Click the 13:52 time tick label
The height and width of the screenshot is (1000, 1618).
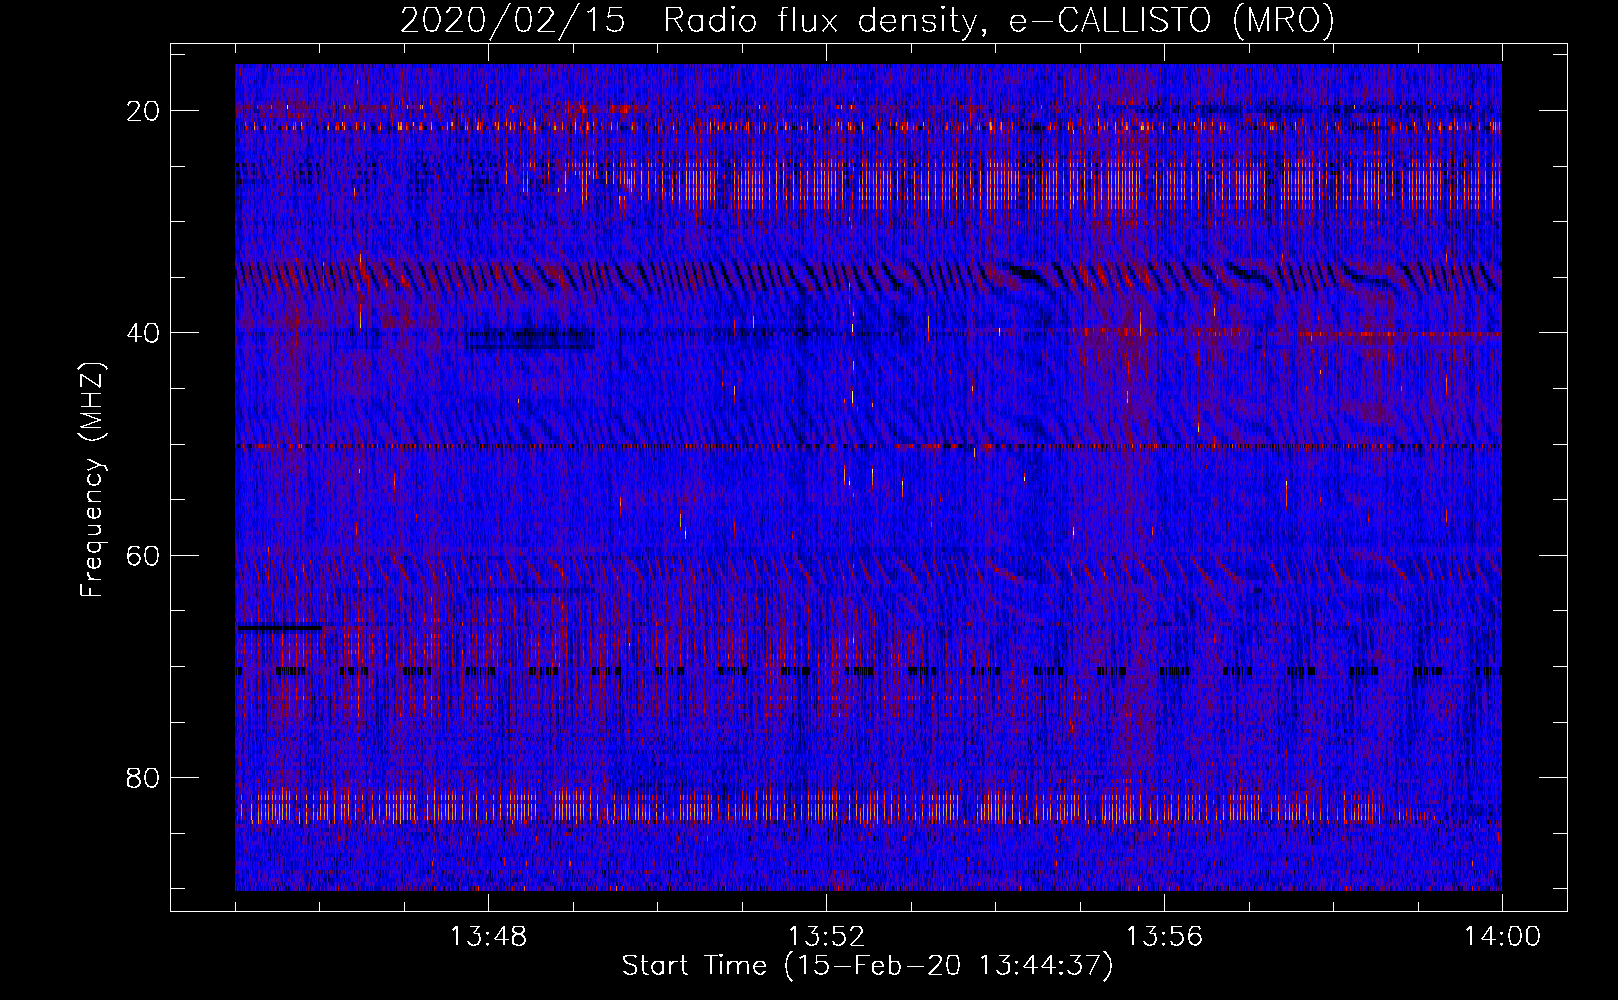(x=826, y=937)
